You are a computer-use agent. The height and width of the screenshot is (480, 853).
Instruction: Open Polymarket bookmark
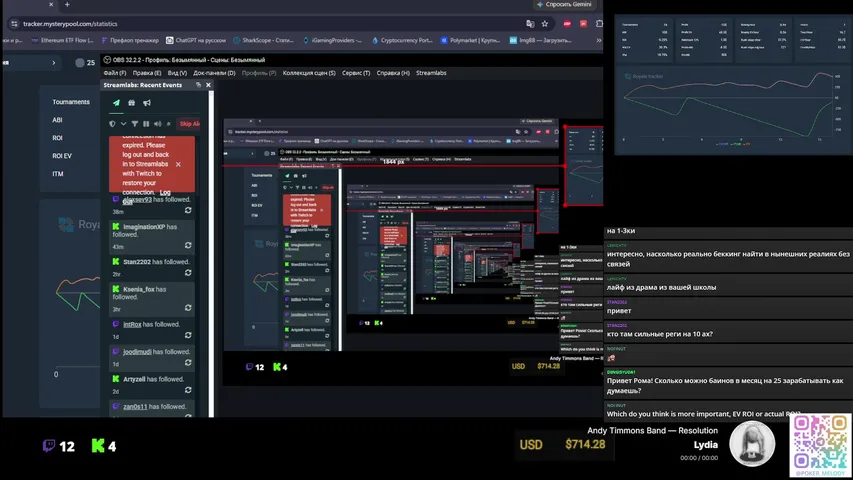[x=470, y=40]
